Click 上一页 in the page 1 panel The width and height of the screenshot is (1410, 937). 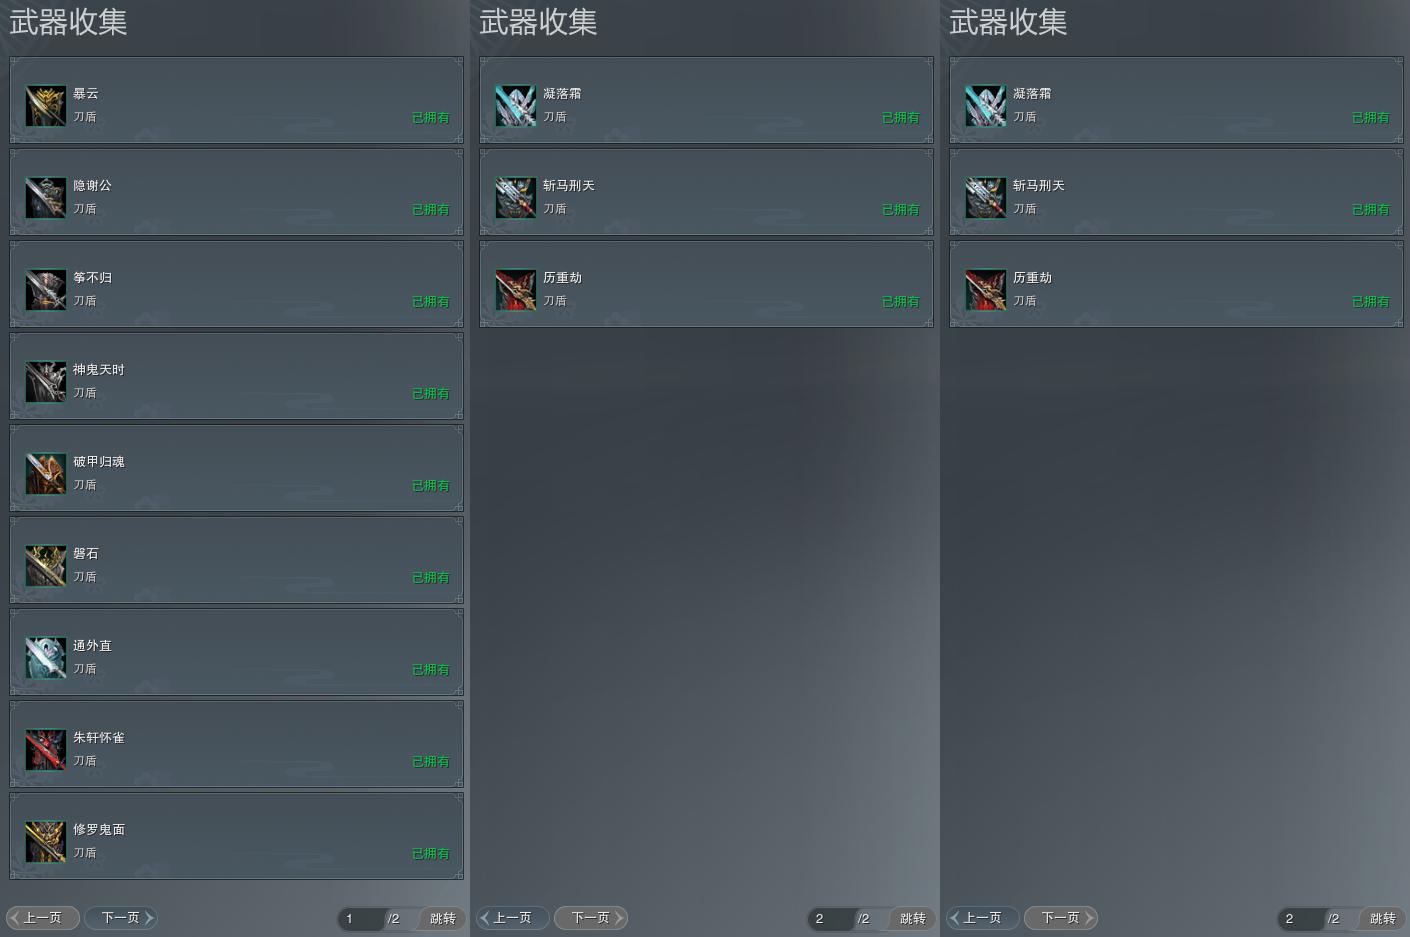pyautogui.click(x=43, y=917)
